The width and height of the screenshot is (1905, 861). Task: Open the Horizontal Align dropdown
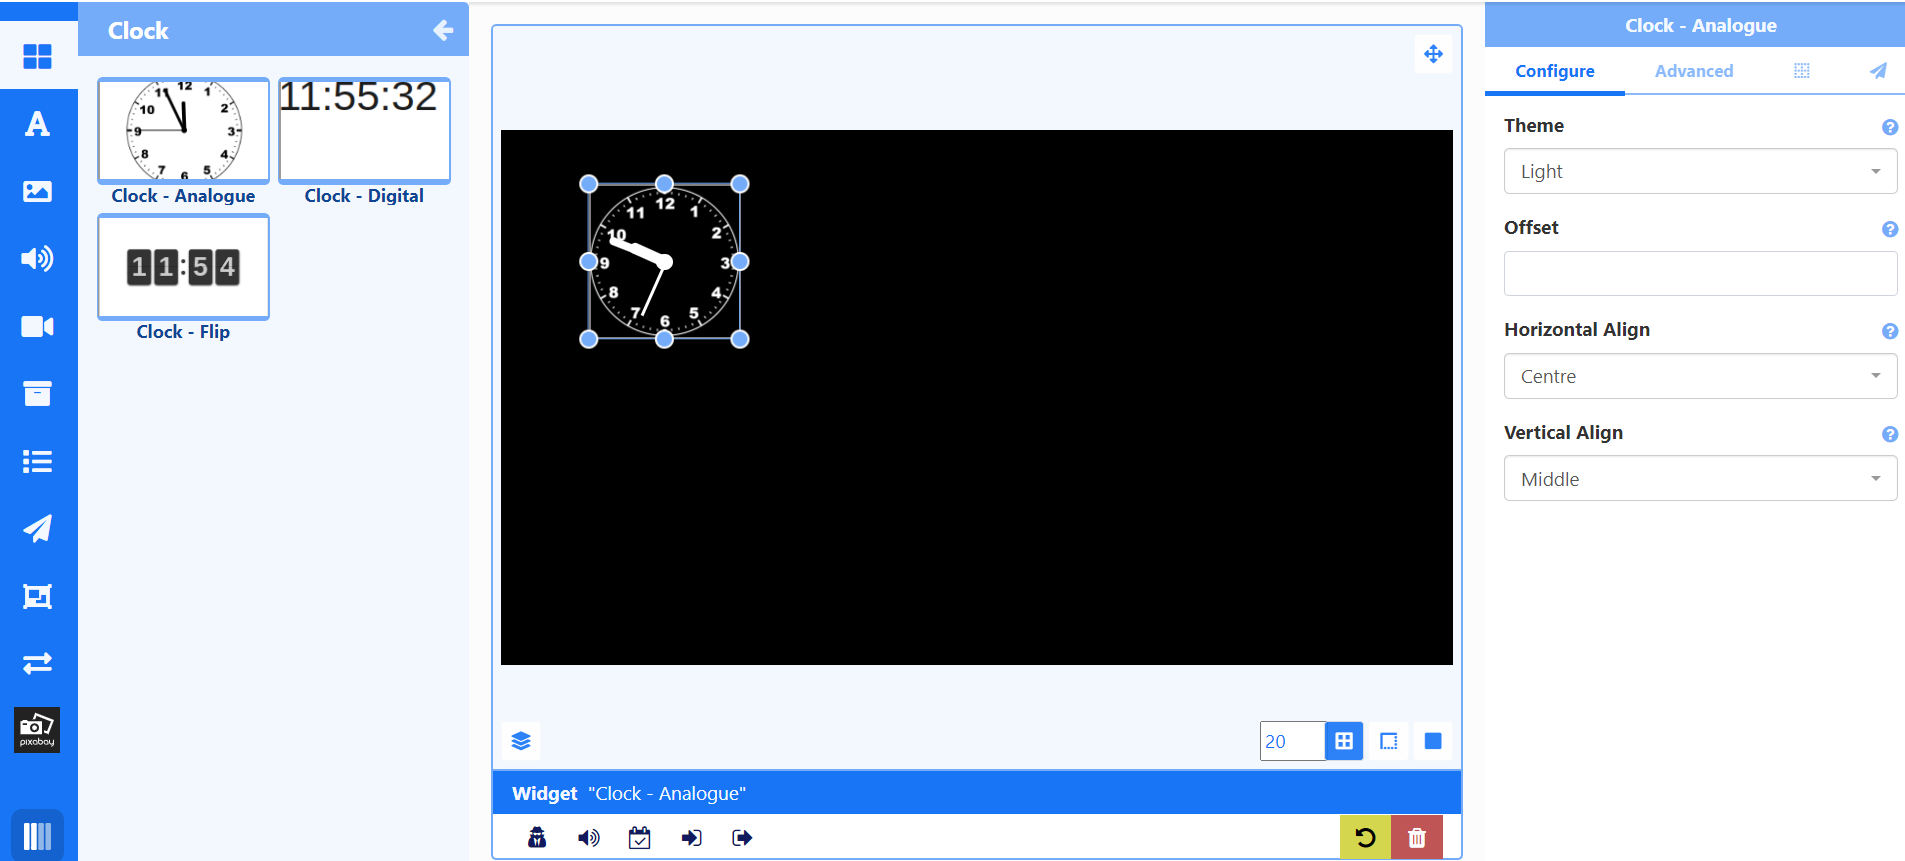pos(1700,377)
